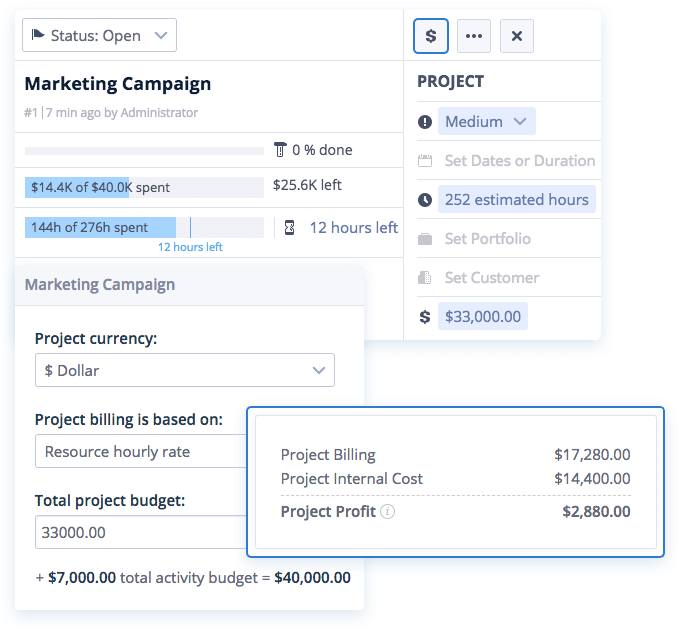Screen dimensions: 680x630
Task: Click the large 12 hours left link
Action: (353, 228)
